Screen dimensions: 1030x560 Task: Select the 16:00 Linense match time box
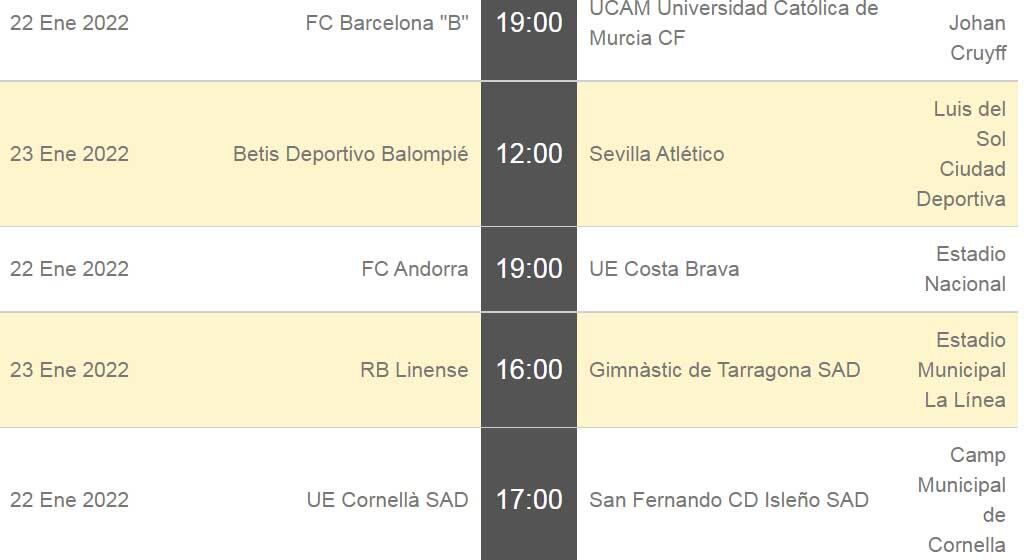tap(529, 370)
